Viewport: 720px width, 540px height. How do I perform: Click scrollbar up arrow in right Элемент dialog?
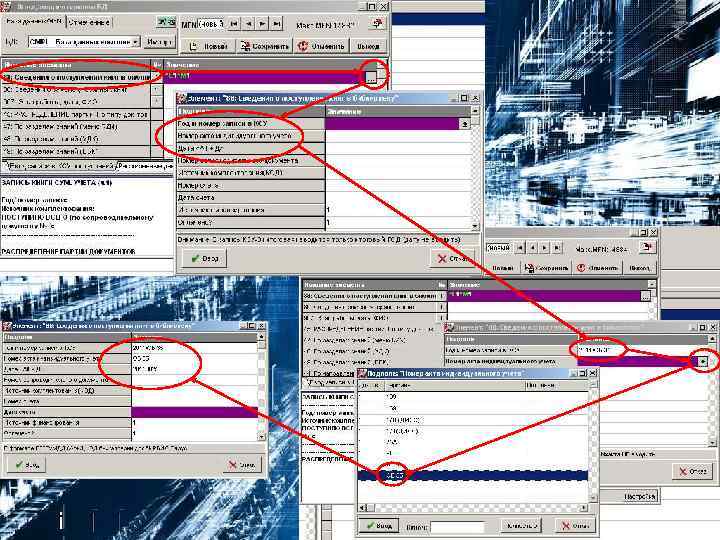pyautogui.click(x=712, y=339)
